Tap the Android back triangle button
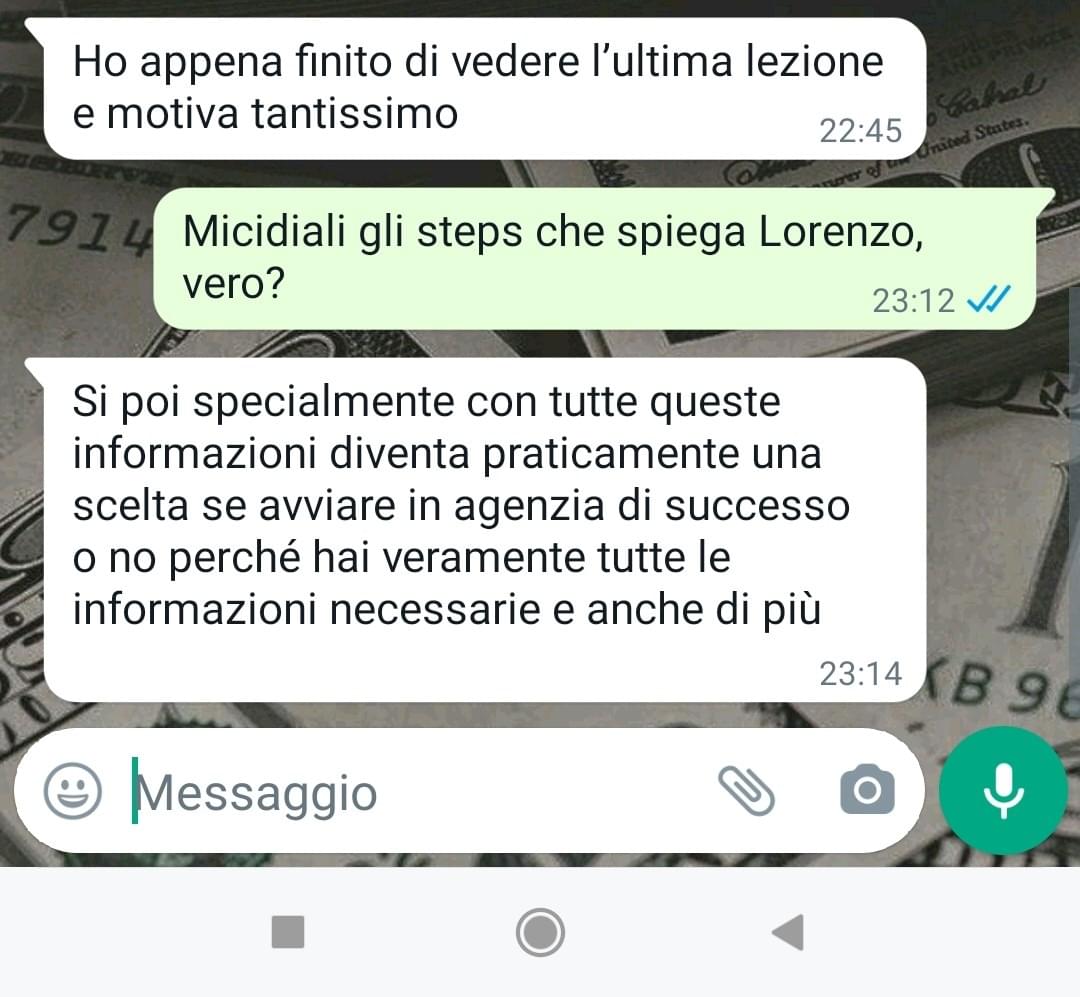1080x997 pixels. (x=789, y=932)
